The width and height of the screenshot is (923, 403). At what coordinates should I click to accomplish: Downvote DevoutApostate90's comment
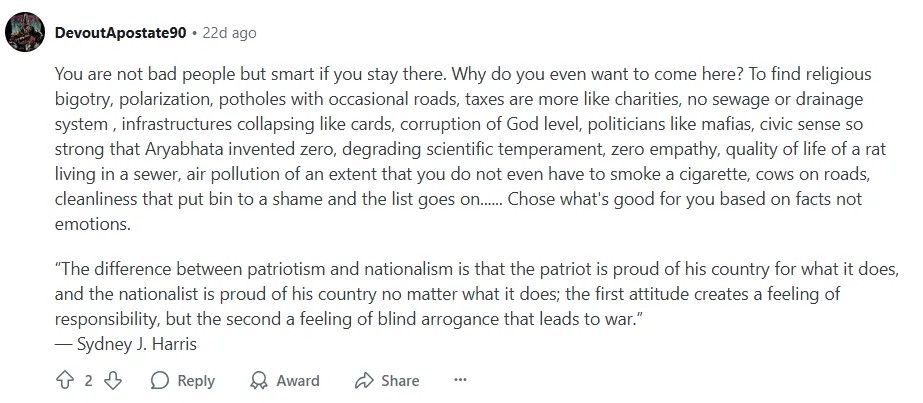[113, 380]
